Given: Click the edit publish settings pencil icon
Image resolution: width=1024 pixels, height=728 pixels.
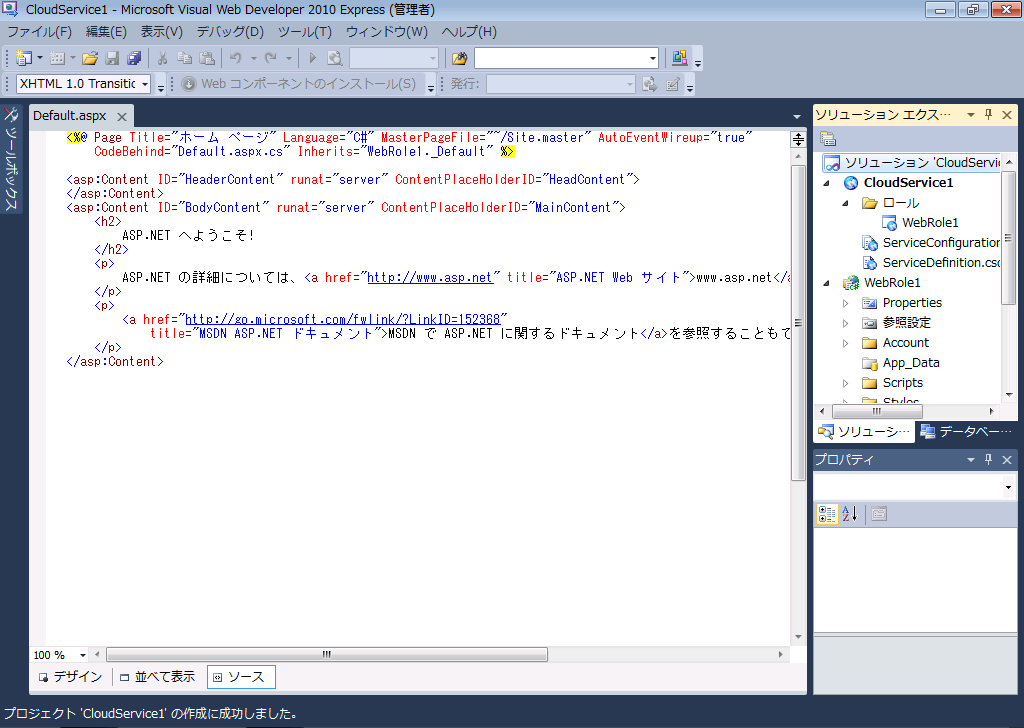Looking at the screenshot, I should coord(673,84).
